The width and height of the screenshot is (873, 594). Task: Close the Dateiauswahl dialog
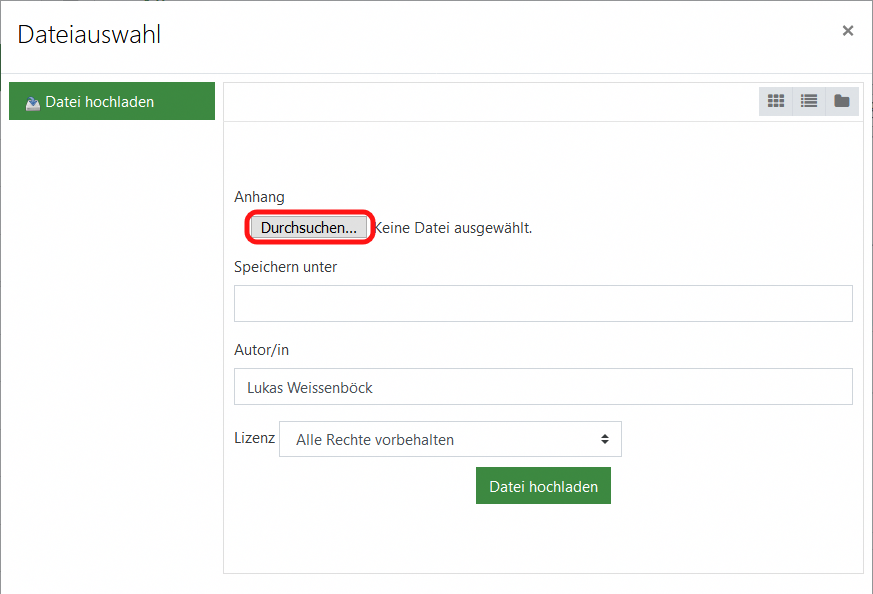click(848, 31)
